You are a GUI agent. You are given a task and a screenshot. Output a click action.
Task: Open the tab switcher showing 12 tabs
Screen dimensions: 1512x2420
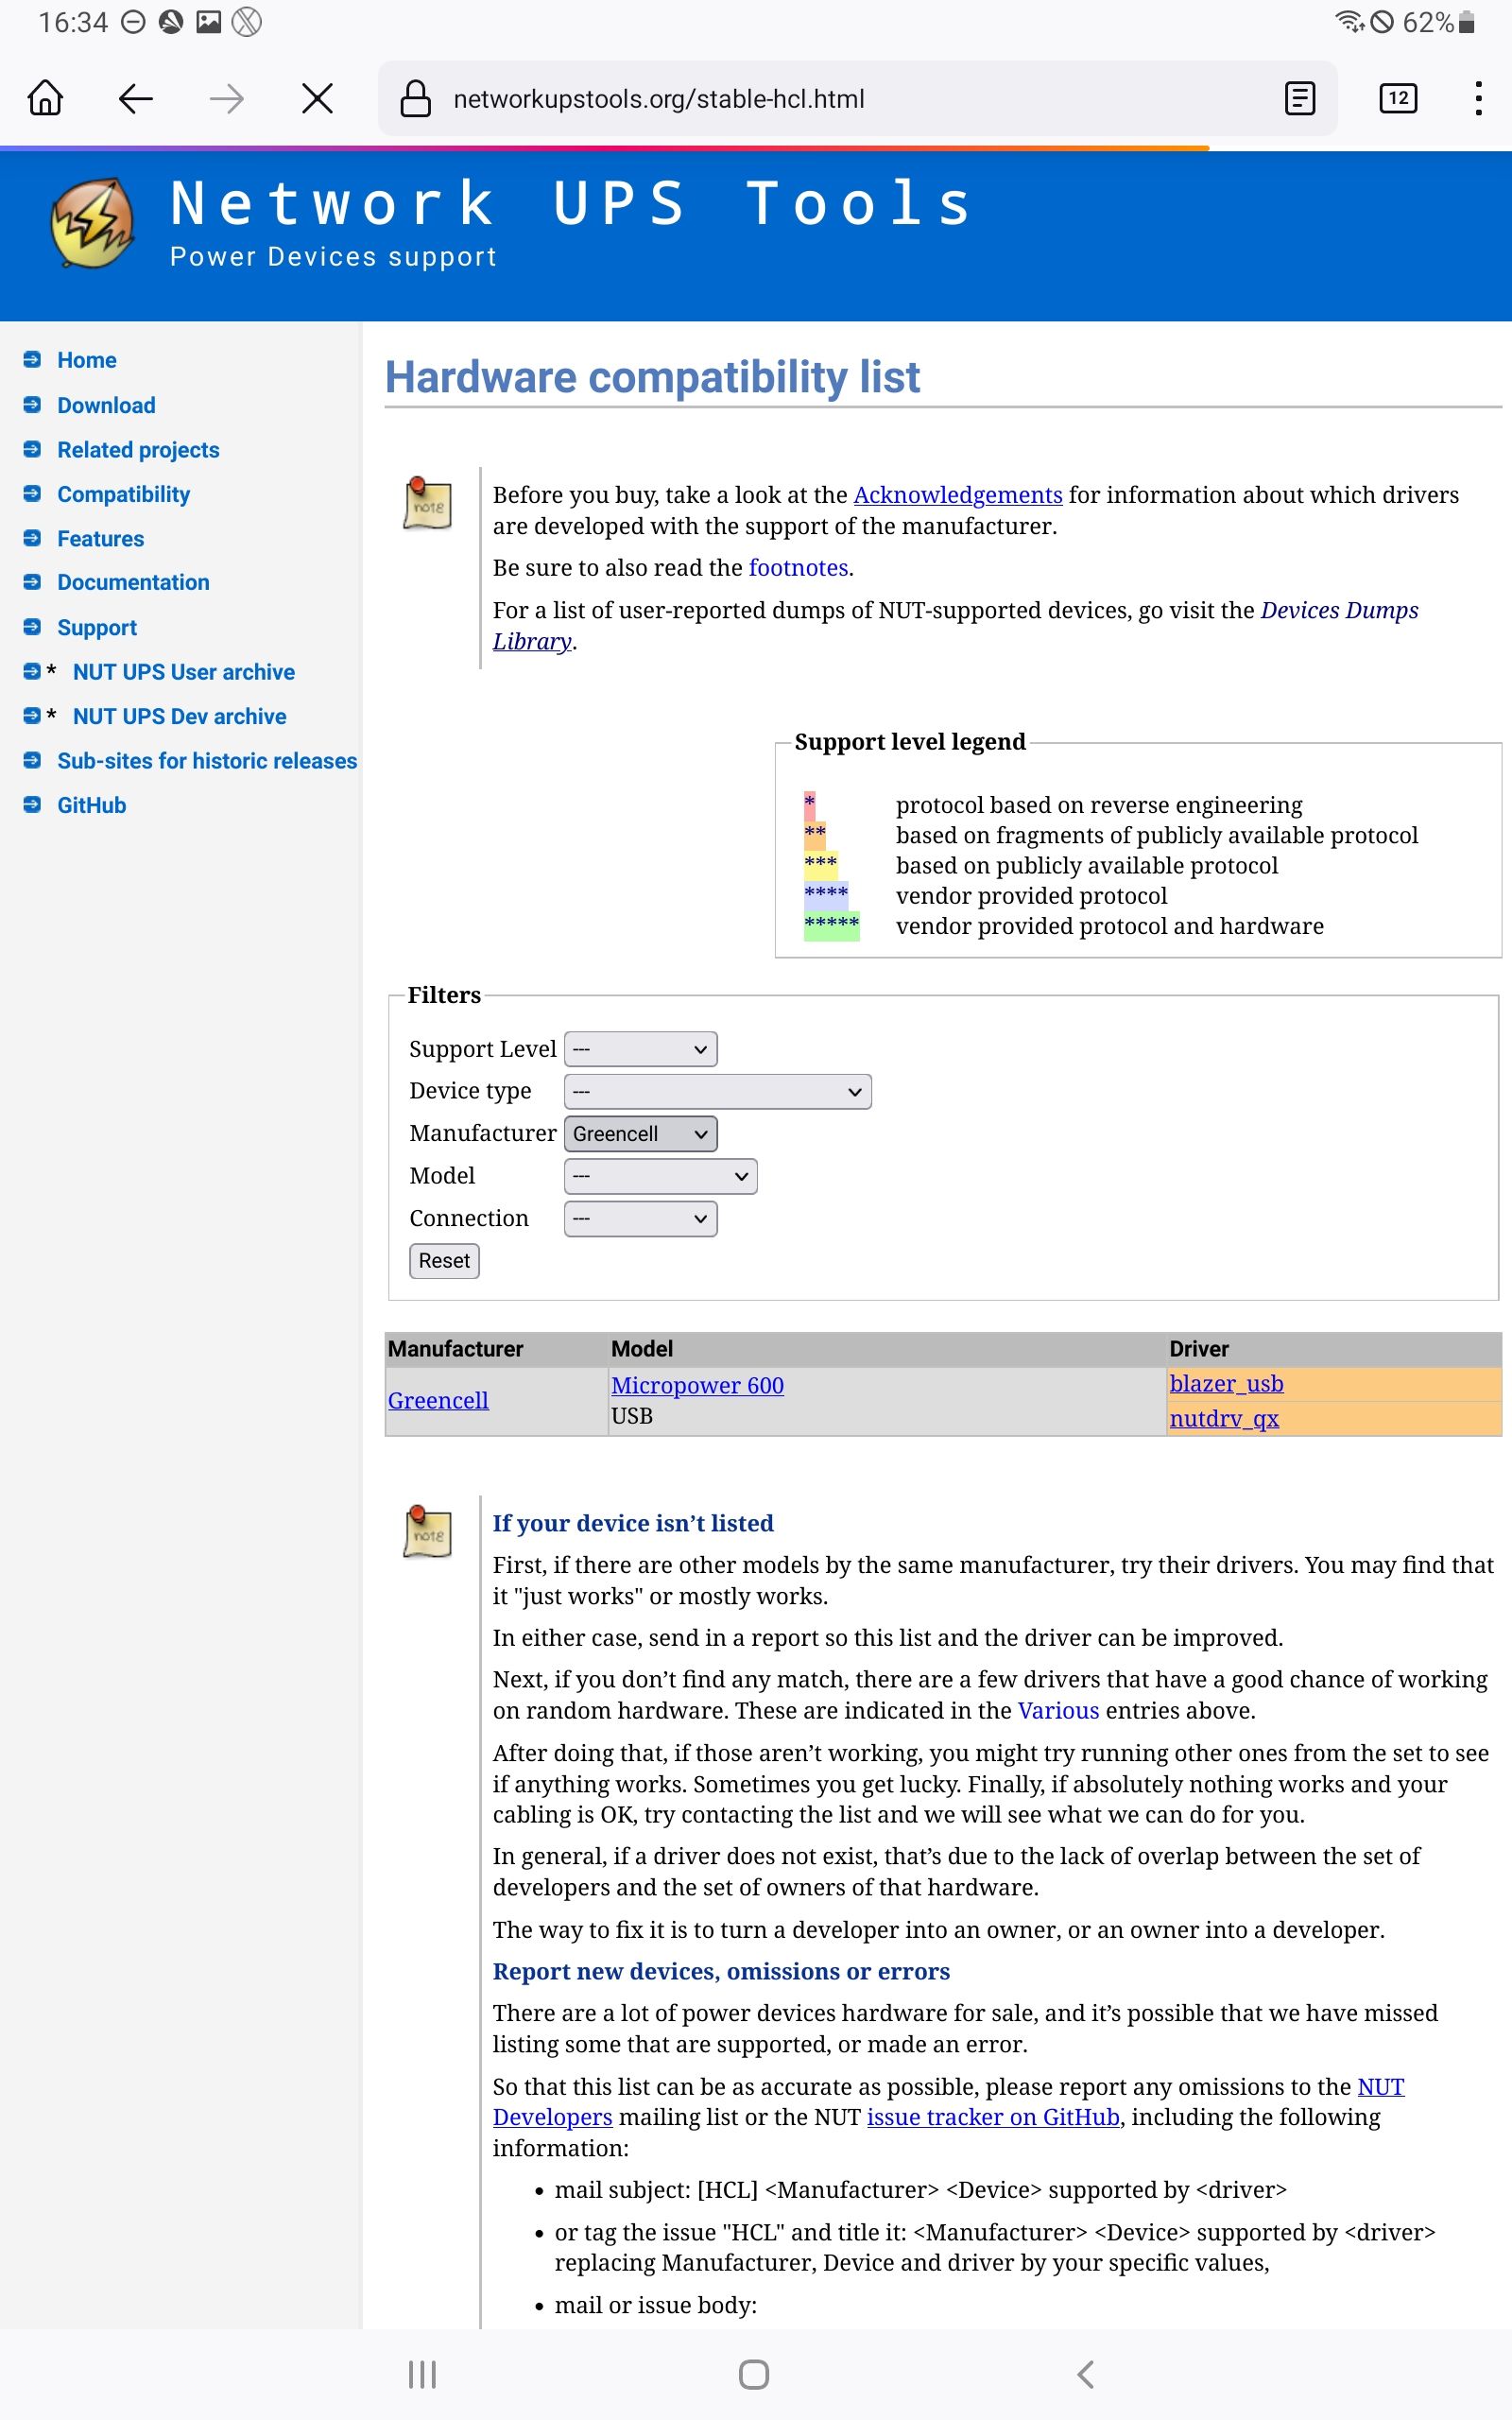(1397, 98)
